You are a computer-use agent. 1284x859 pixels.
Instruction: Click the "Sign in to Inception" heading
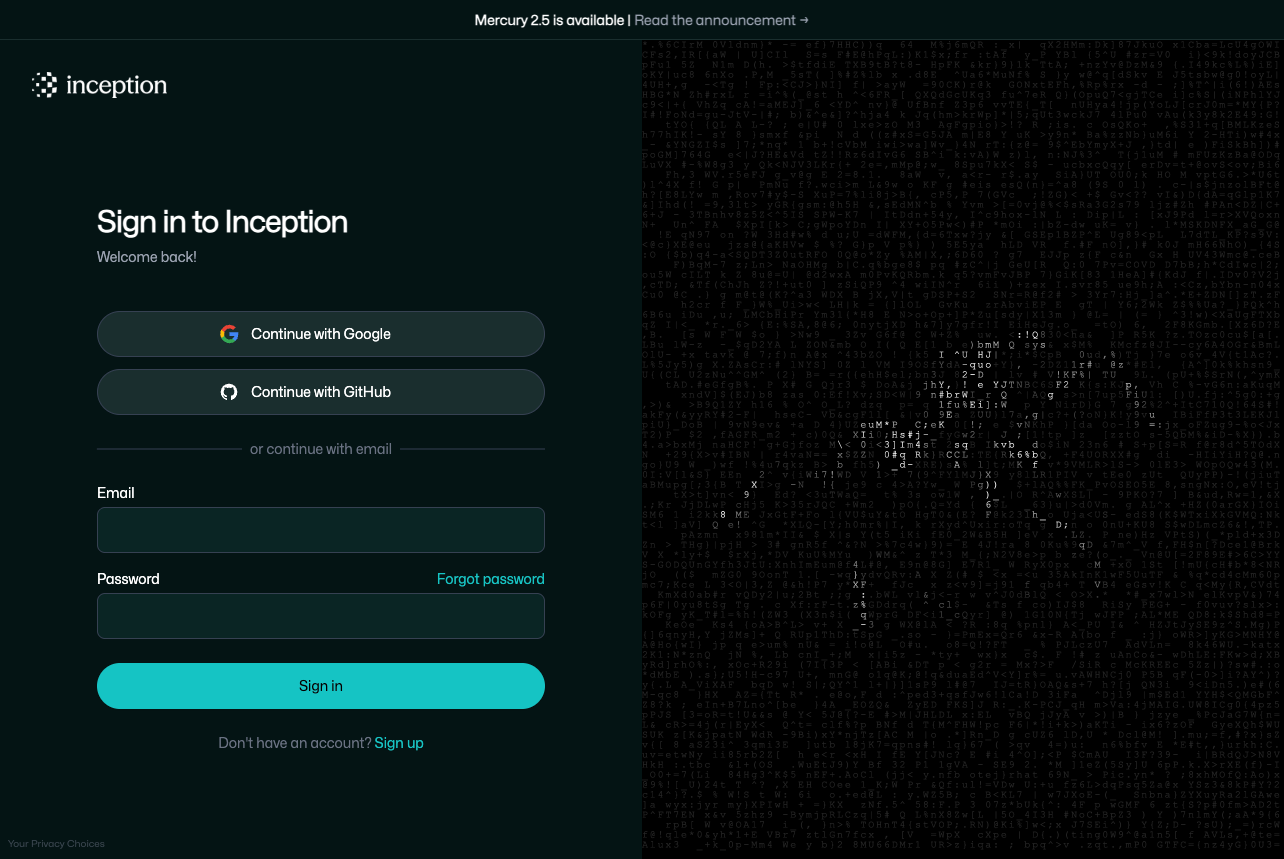point(222,221)
